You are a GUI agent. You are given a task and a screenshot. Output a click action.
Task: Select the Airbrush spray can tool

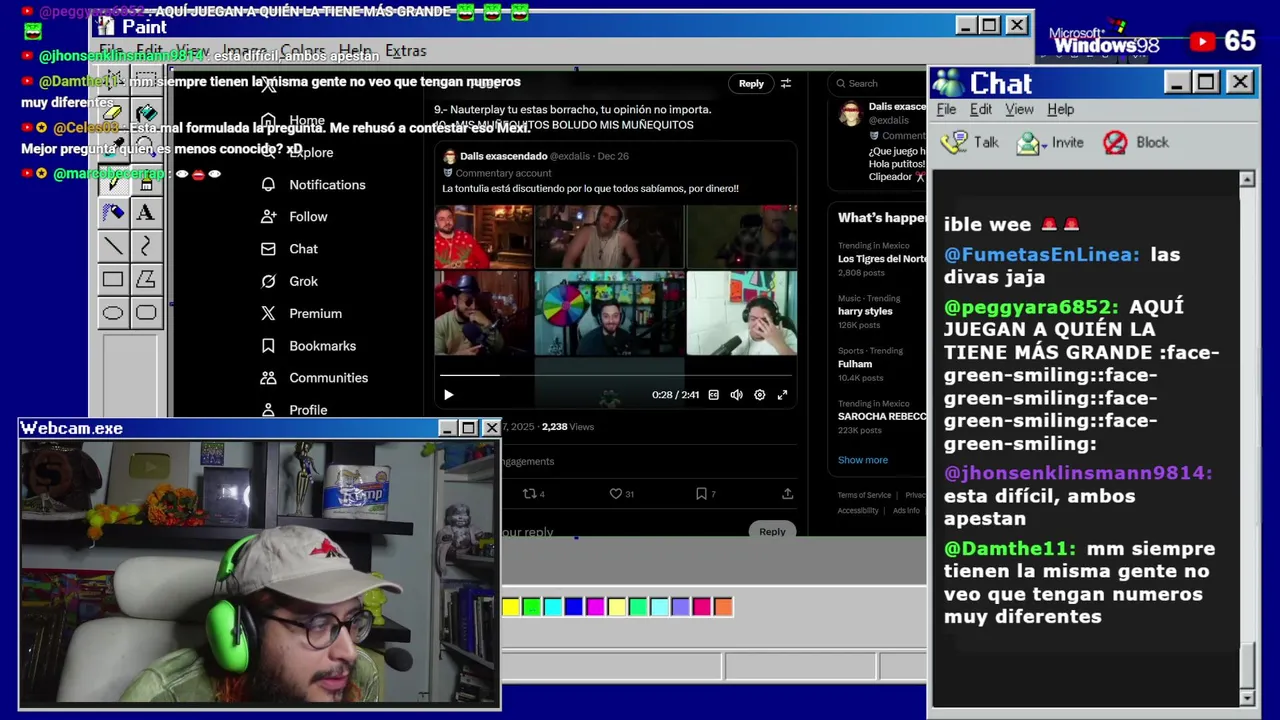point(113,212)
